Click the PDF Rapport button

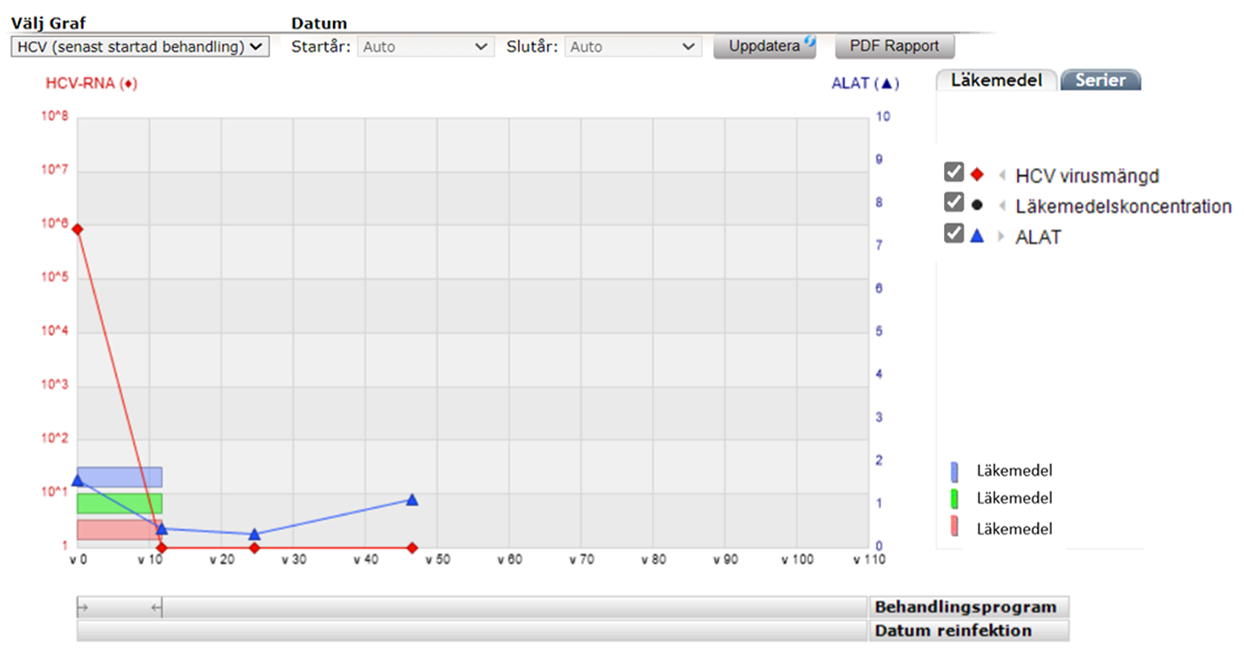click(x=894, y=45)
